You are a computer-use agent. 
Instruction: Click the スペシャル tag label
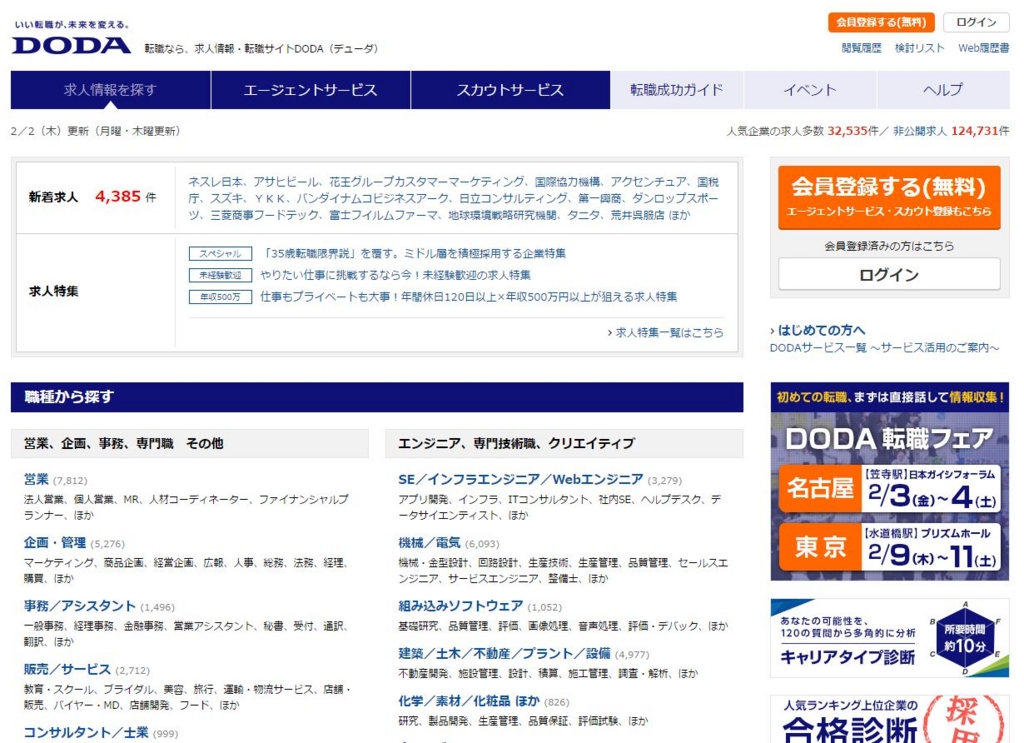220,253
